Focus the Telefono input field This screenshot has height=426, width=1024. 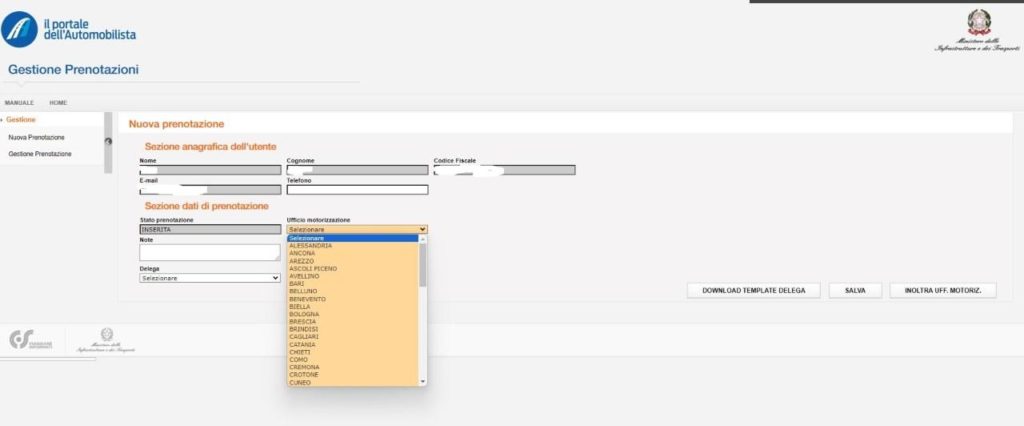(357, 189)
